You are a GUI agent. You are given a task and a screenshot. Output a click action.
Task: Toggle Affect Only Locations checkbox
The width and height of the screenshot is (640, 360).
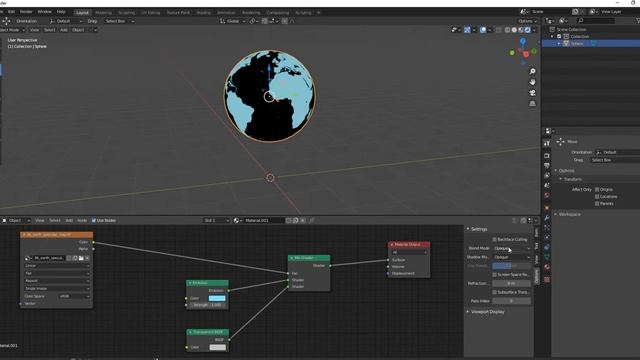[x=597, y=196]
